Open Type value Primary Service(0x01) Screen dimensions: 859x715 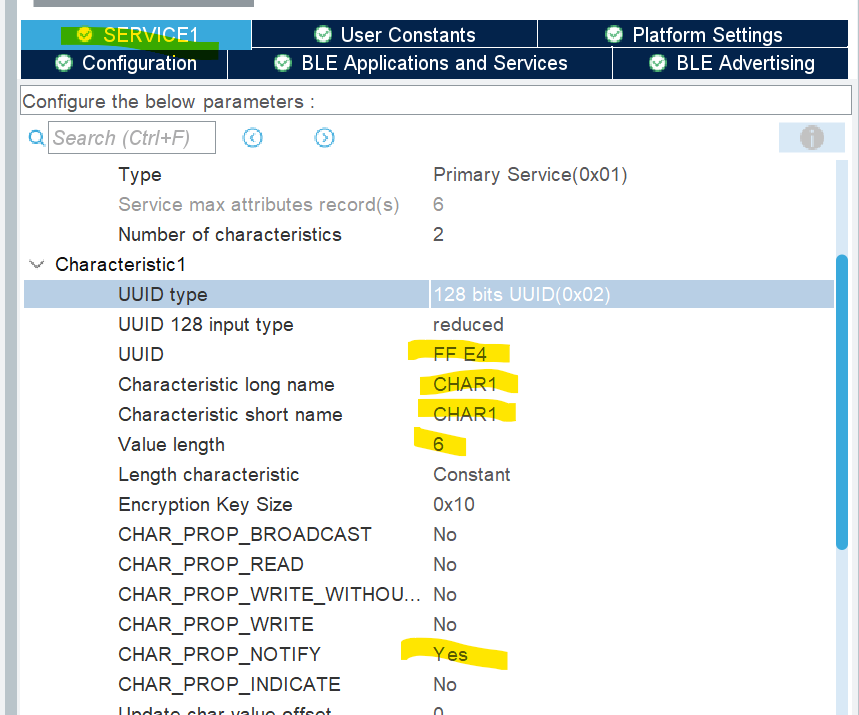(x=530, y=174)
